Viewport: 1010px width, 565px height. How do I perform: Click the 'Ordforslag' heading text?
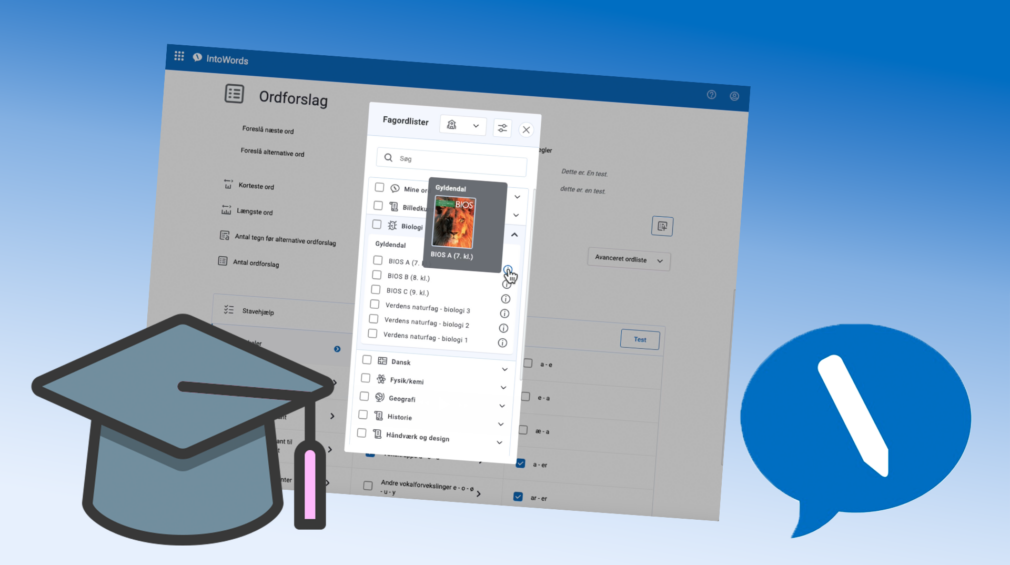293,99
